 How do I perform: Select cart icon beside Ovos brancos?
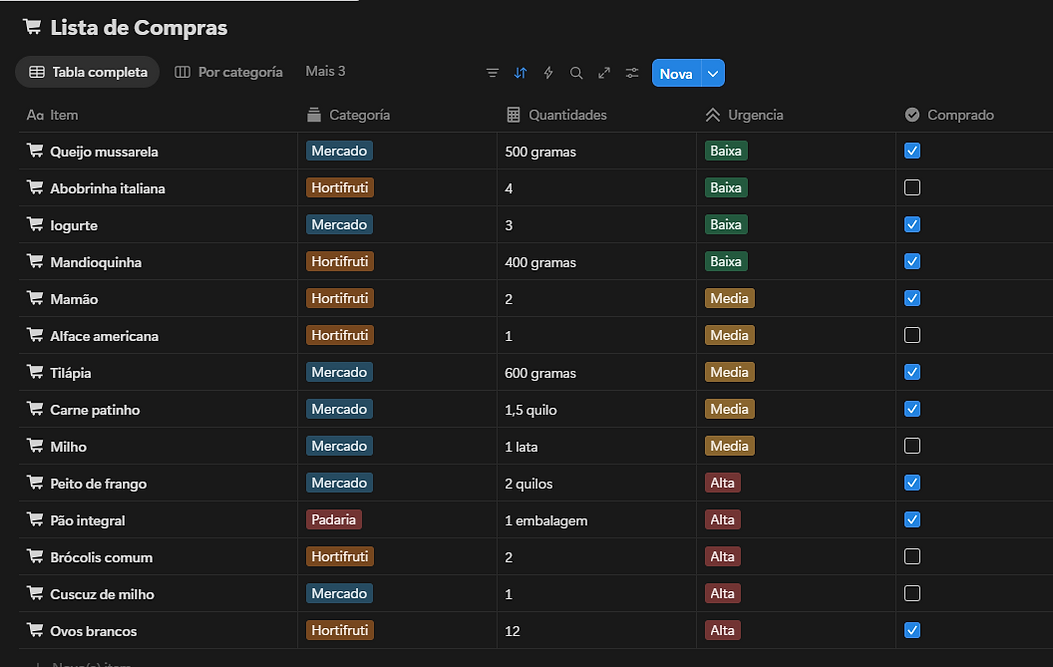click(35, 631)
